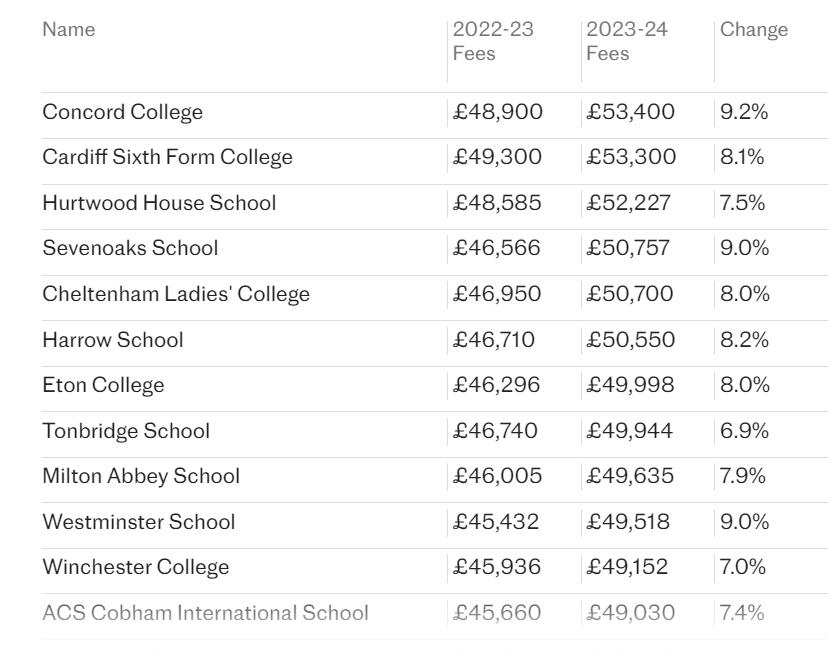Click the 6.9% change for Tonbridge School
Viewport: 828px width, 650px height.
point(744,431)
